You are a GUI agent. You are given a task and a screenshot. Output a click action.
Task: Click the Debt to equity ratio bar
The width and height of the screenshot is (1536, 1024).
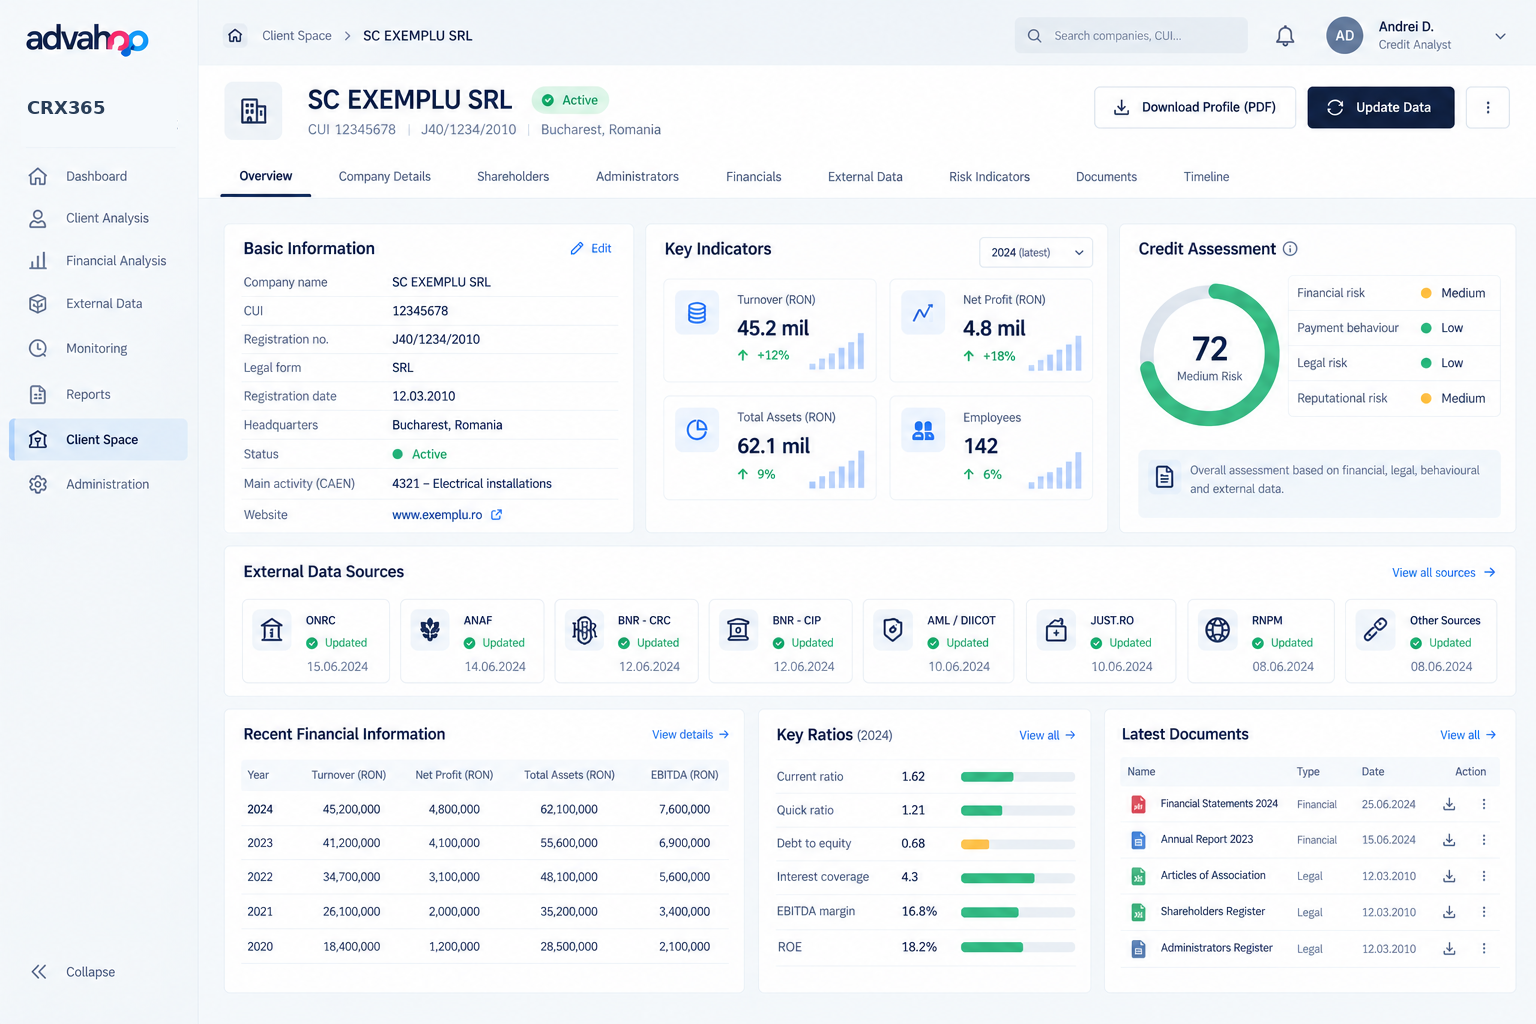coord(1018,844)
